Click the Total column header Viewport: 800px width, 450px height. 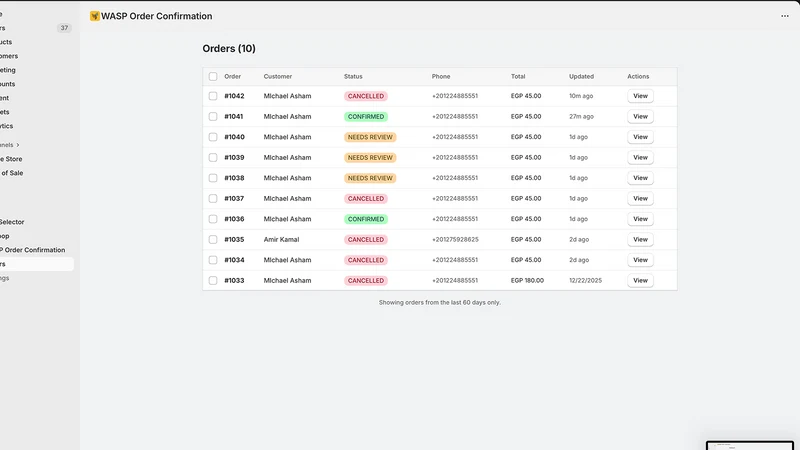(x=518, y=77)
